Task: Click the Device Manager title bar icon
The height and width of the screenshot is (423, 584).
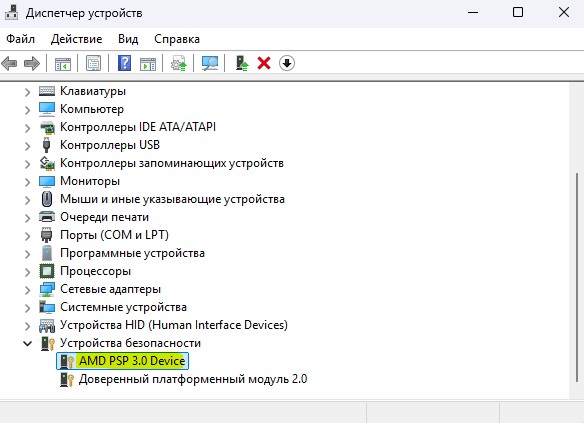Action: coord(11,13)
